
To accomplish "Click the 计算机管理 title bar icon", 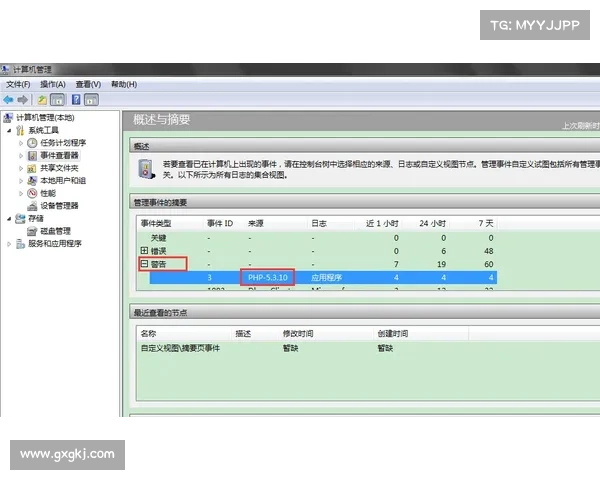I will click(x=5, y=70).
